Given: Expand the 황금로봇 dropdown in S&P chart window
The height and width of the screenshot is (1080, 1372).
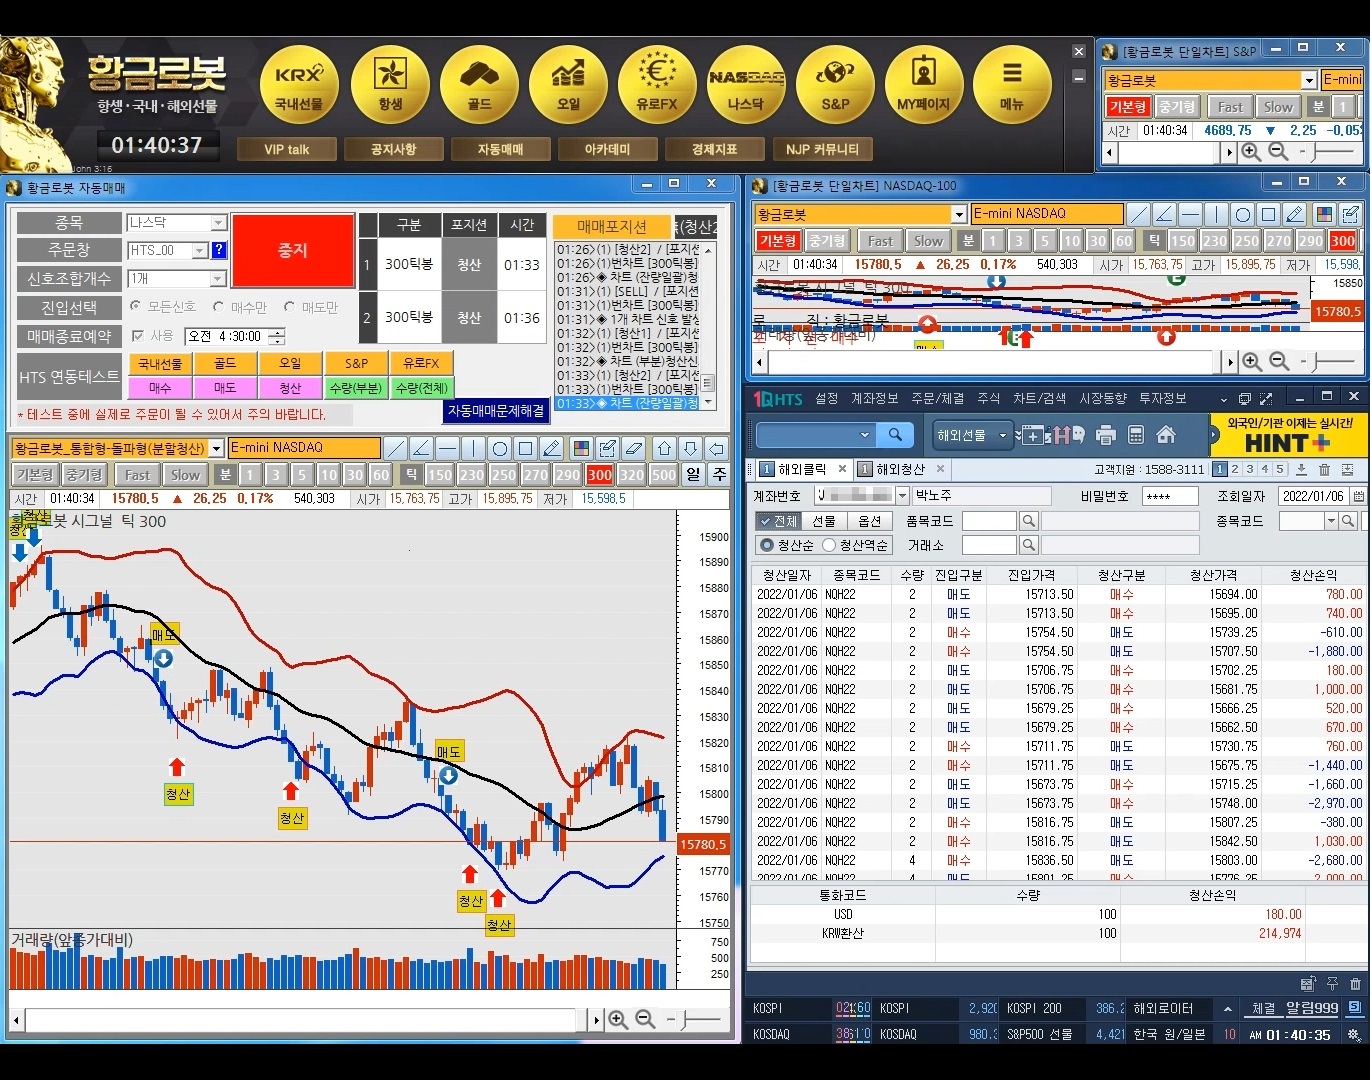Looking at the screenshot, I should (x=1308, y=80).
